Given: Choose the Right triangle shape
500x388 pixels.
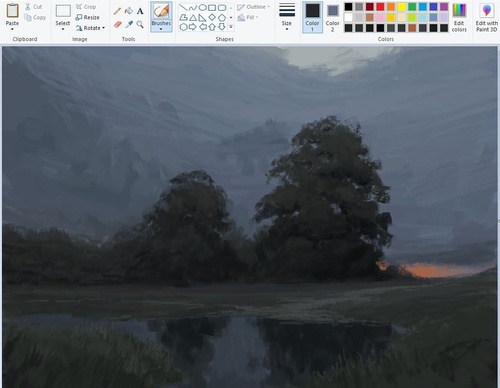Looking at the screenshot, I should click(x=202, y=17).
